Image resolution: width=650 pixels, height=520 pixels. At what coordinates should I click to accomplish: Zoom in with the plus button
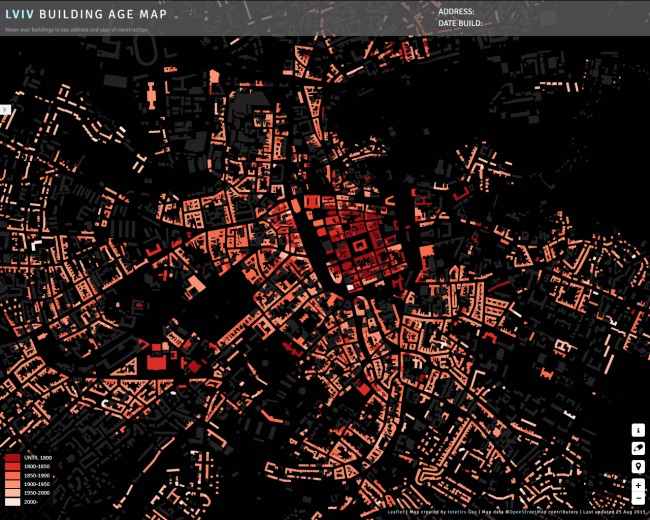pyautogui.click(x=638, y=484)
